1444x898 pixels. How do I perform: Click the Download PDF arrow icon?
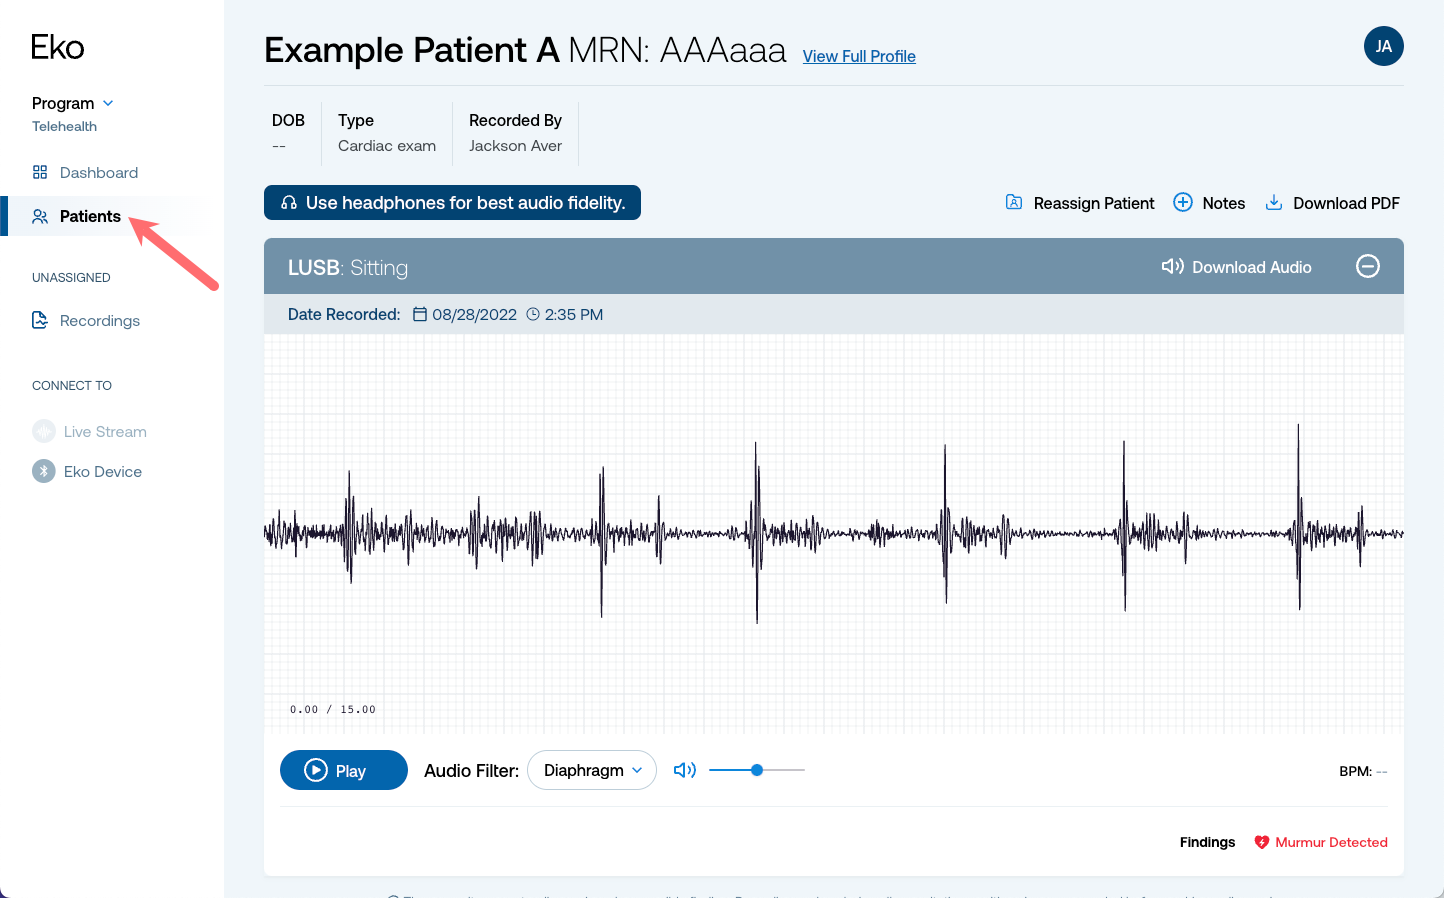[x=1274, y=202]
